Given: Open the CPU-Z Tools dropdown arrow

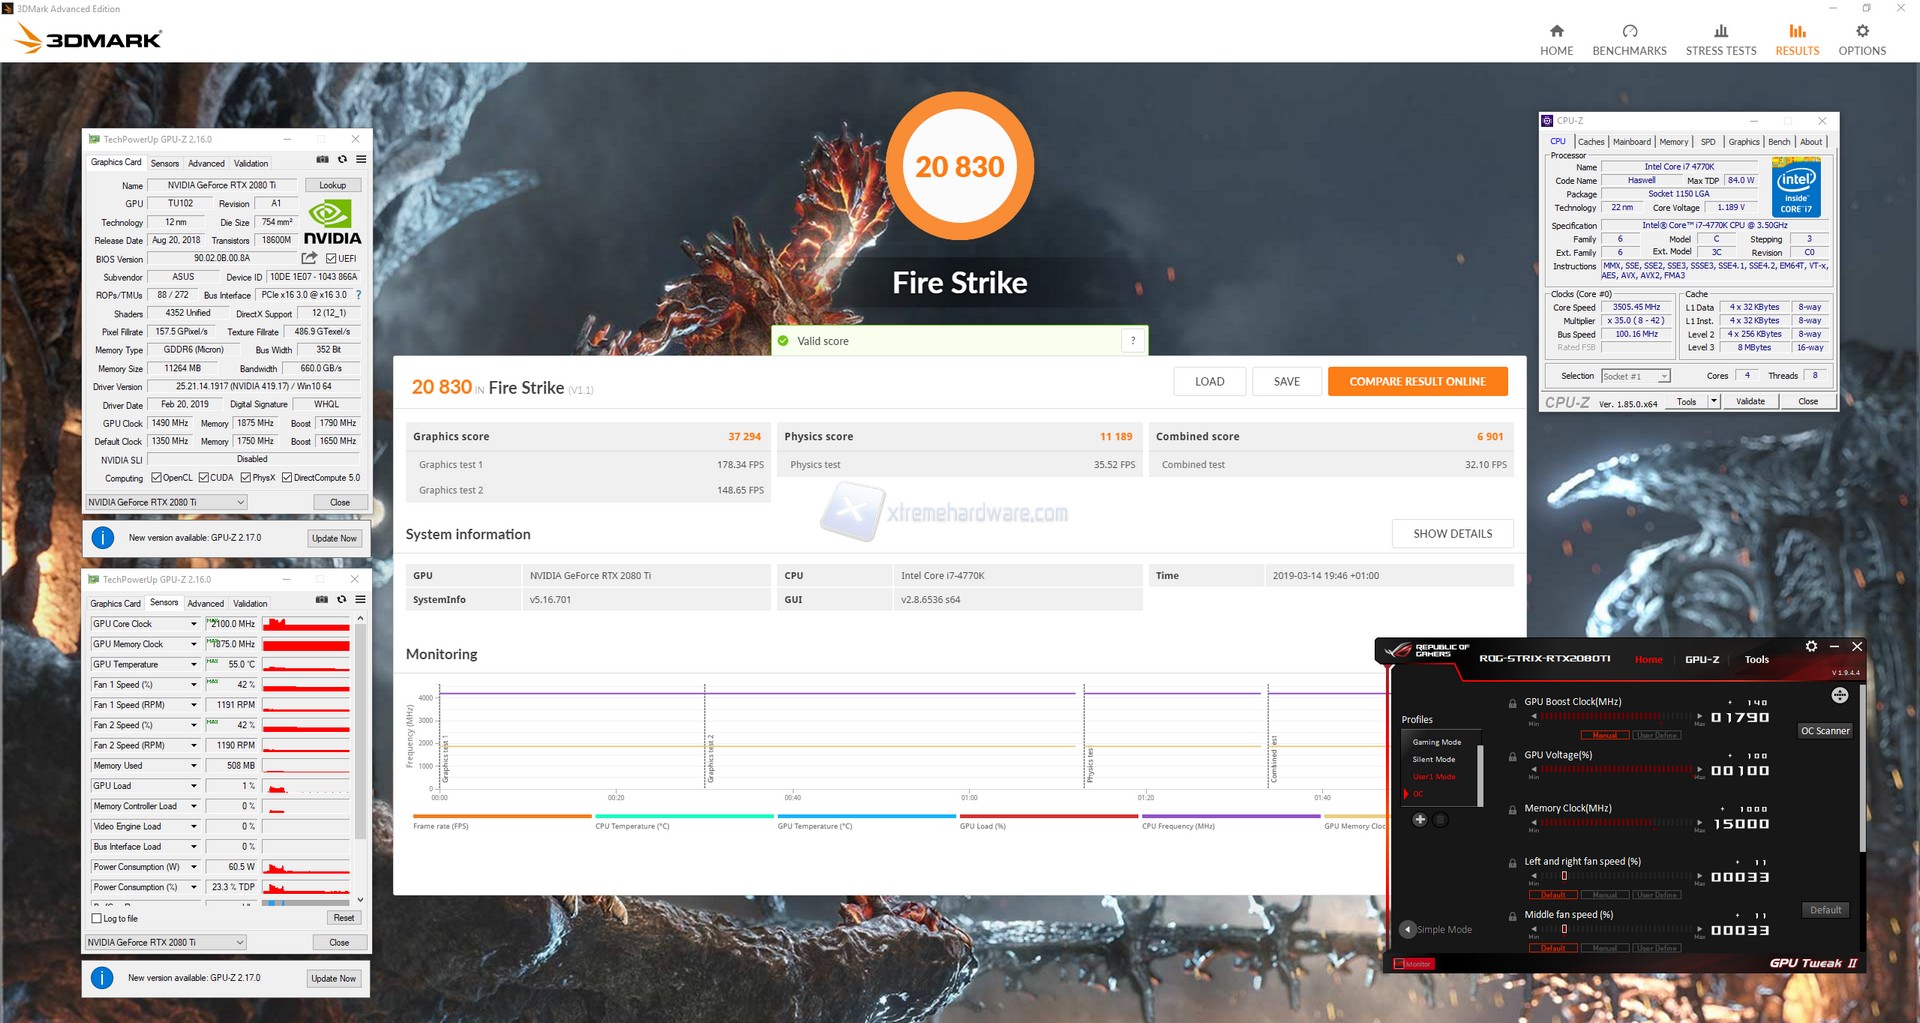Looking at the screenshot, I should (1713, 401).
